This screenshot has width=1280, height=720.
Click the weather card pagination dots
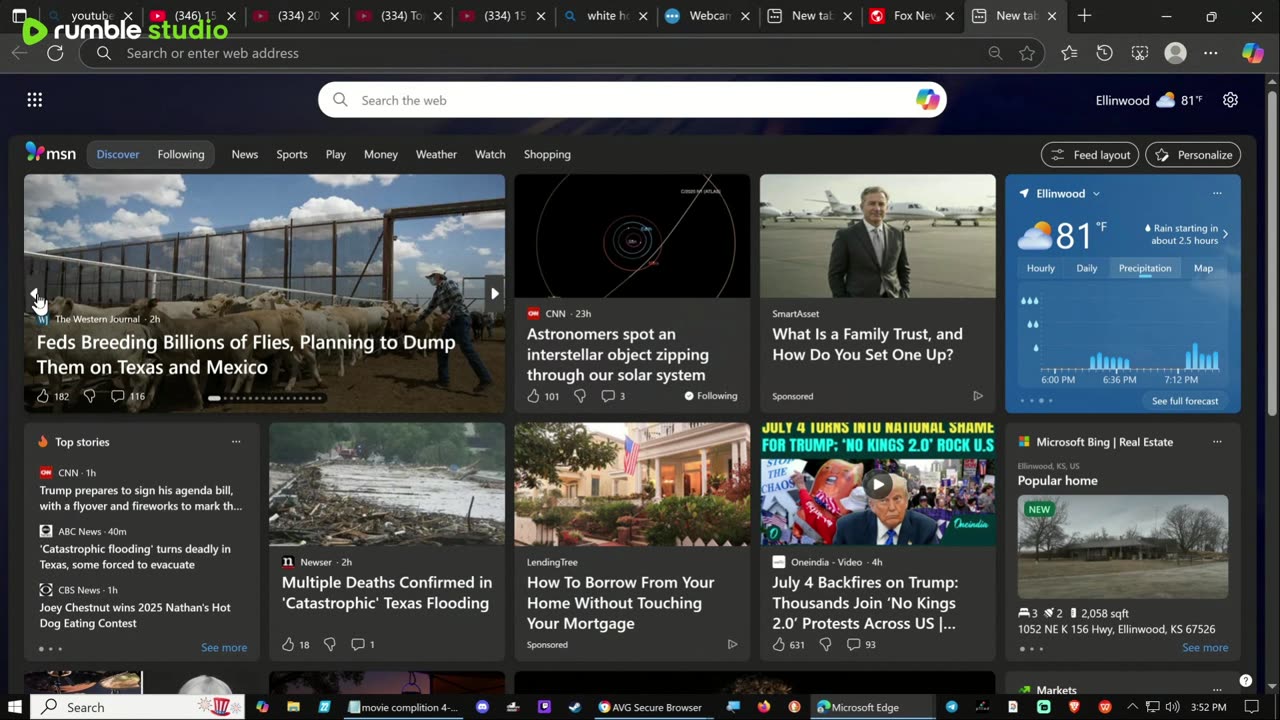point(1036,401)
